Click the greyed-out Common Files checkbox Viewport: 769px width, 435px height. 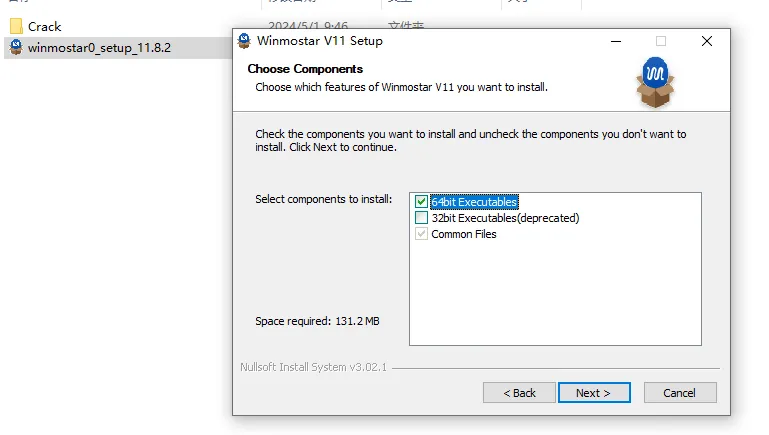(x=421, y=234)
